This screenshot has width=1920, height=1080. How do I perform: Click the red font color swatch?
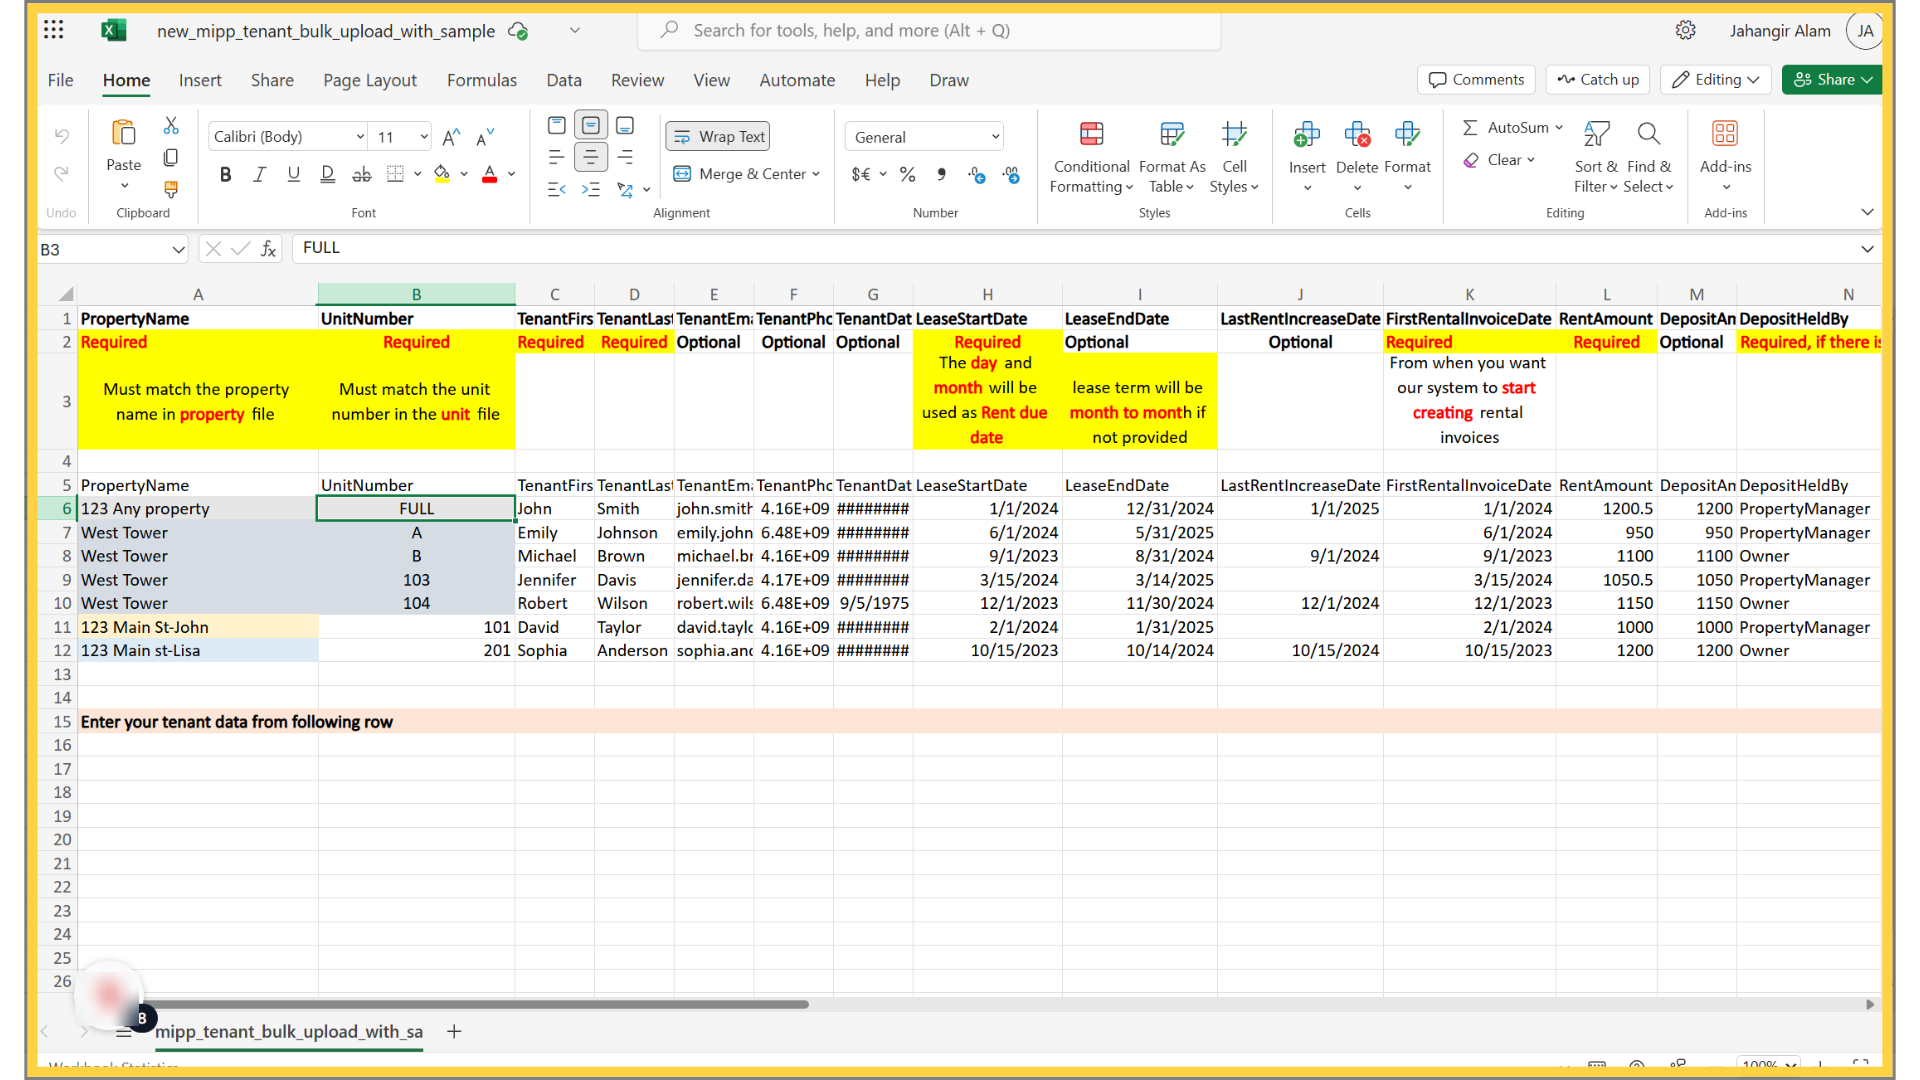[x=490, y=174]
